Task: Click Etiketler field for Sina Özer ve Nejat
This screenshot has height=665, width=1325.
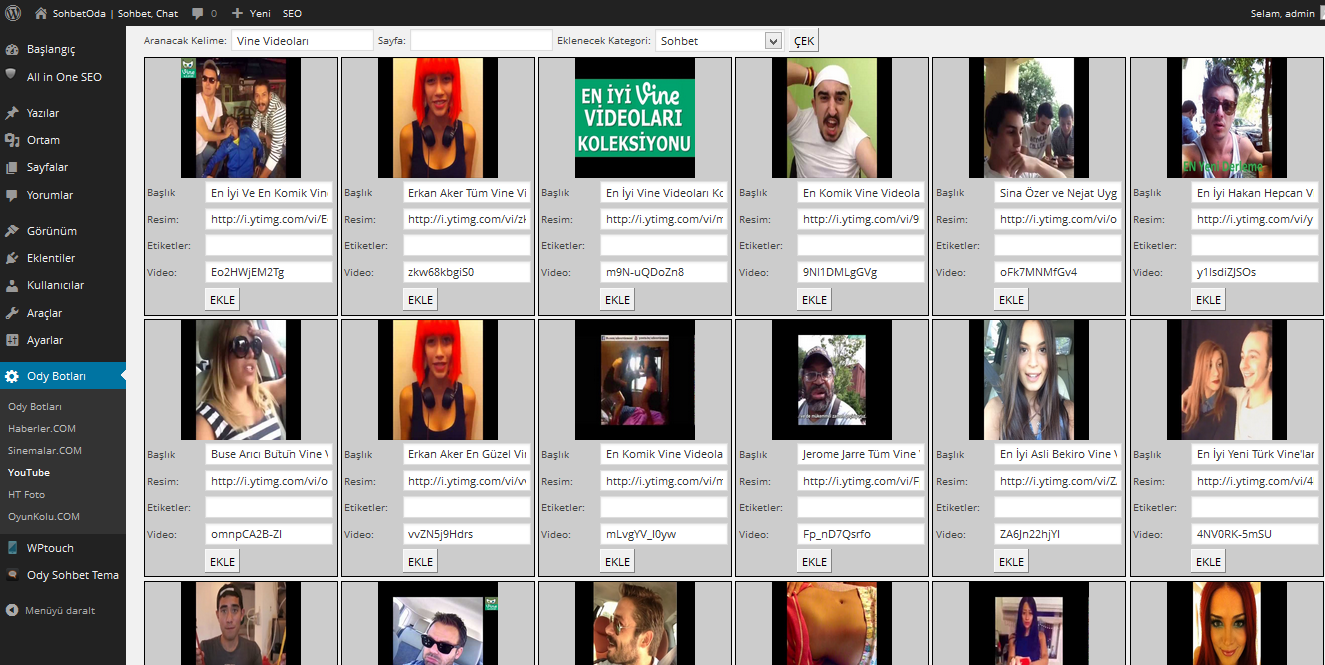Action: (x=1058, y=245)
